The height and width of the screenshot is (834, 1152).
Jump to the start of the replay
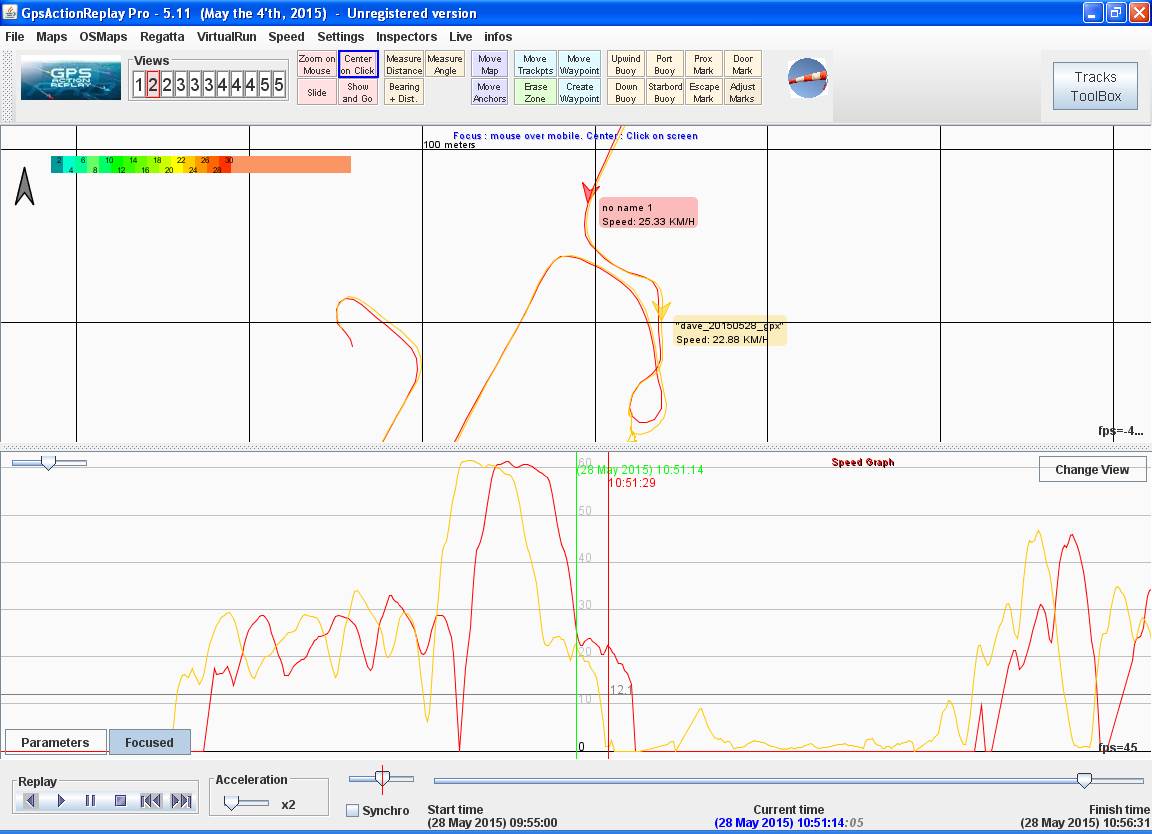(x=151, y=800)
